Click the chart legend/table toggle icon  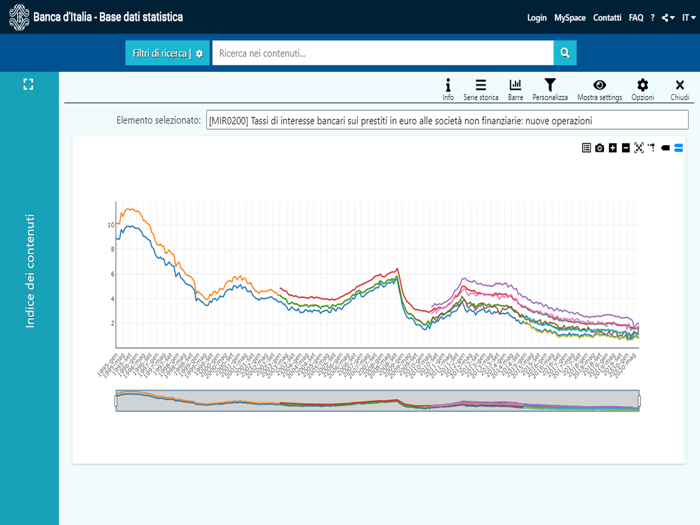coord(586,148)
